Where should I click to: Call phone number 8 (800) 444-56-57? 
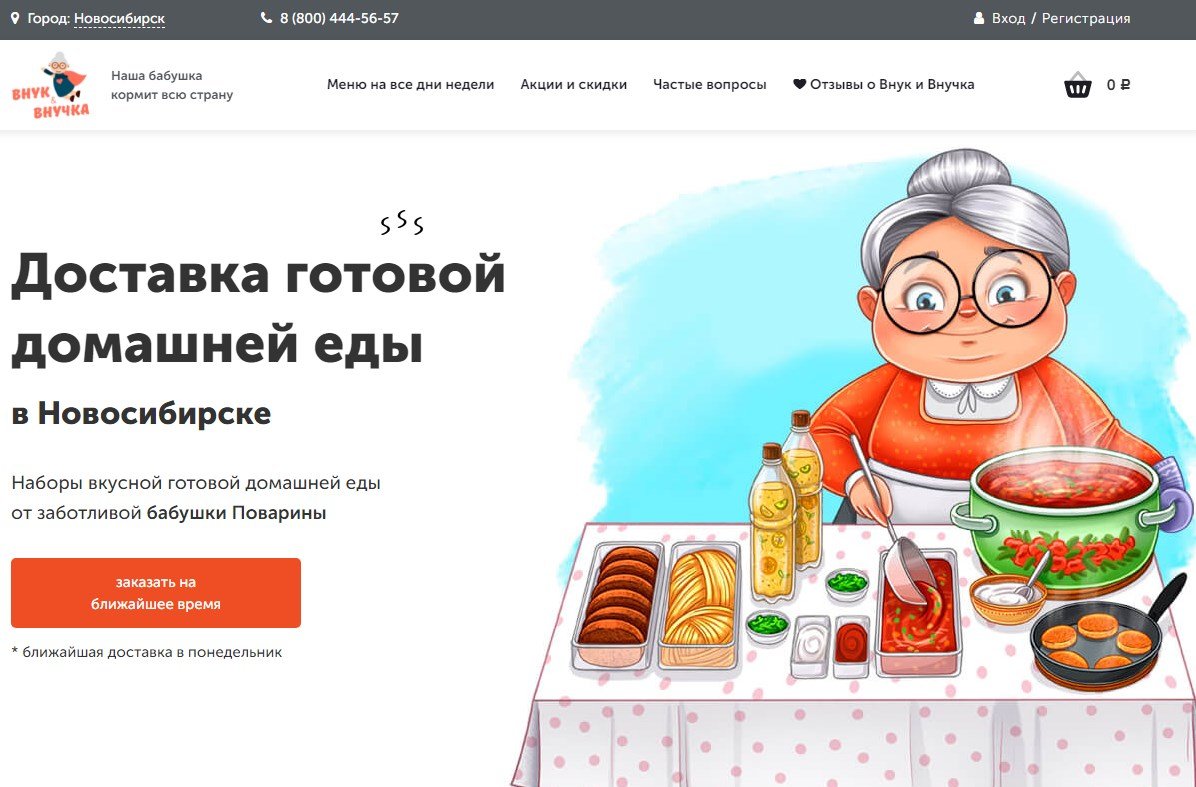(339, 18)
